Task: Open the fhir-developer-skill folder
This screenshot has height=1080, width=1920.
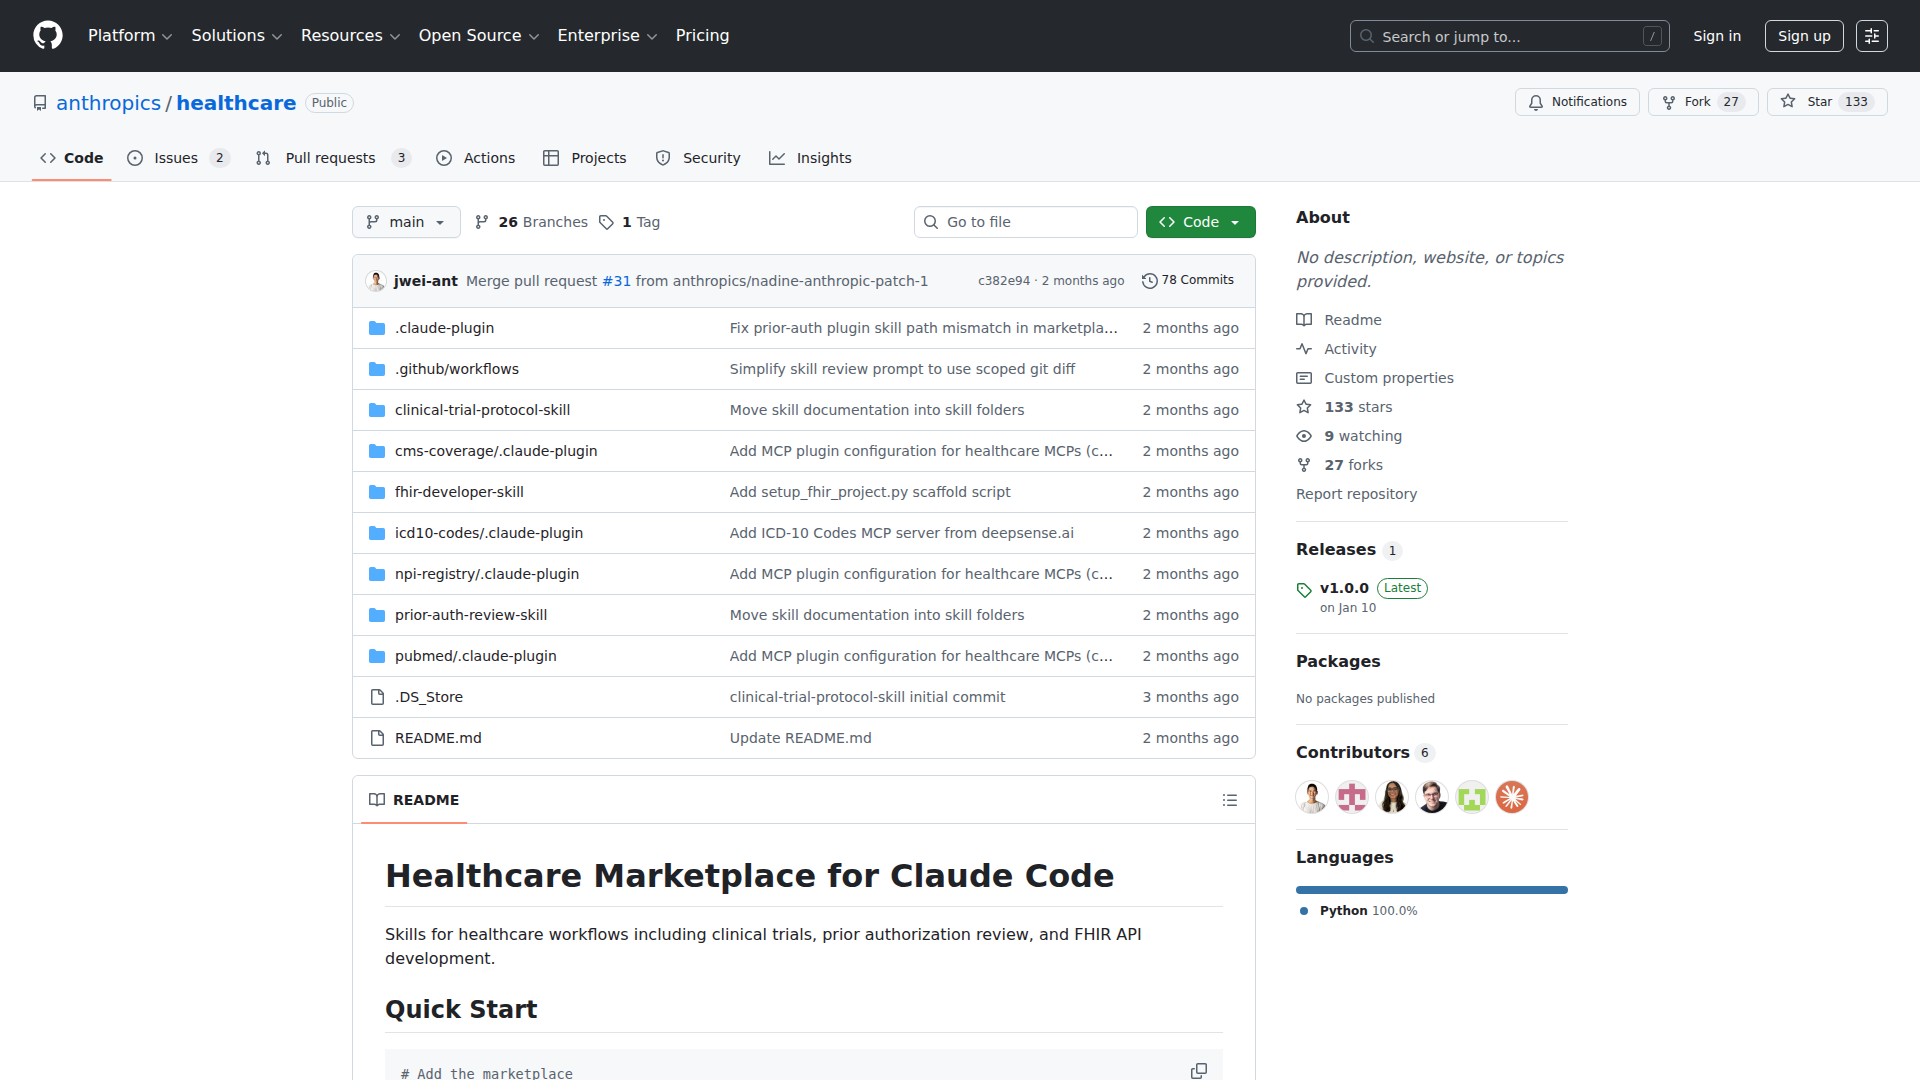Action: point(459,492)
